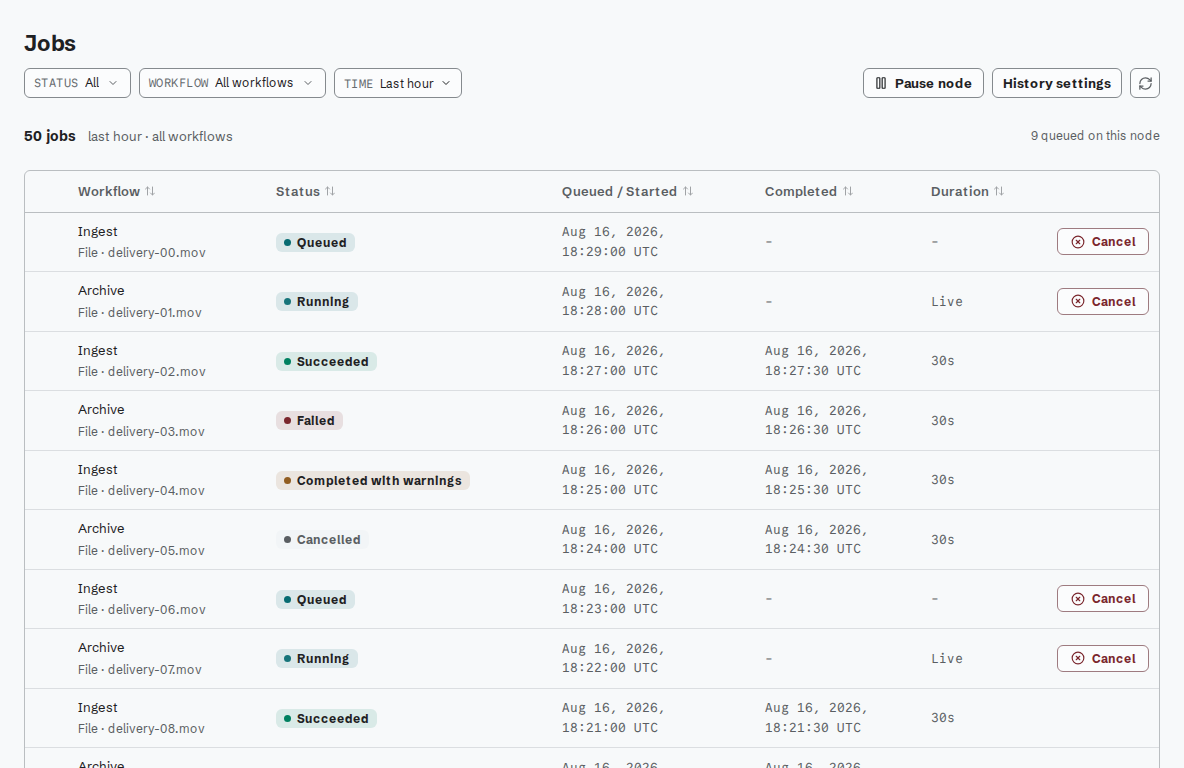The height and width of the screenshot is (768, 1184).
Task: Click the 18:26:30 UTC completed time
Action: [x=812, y=430]
